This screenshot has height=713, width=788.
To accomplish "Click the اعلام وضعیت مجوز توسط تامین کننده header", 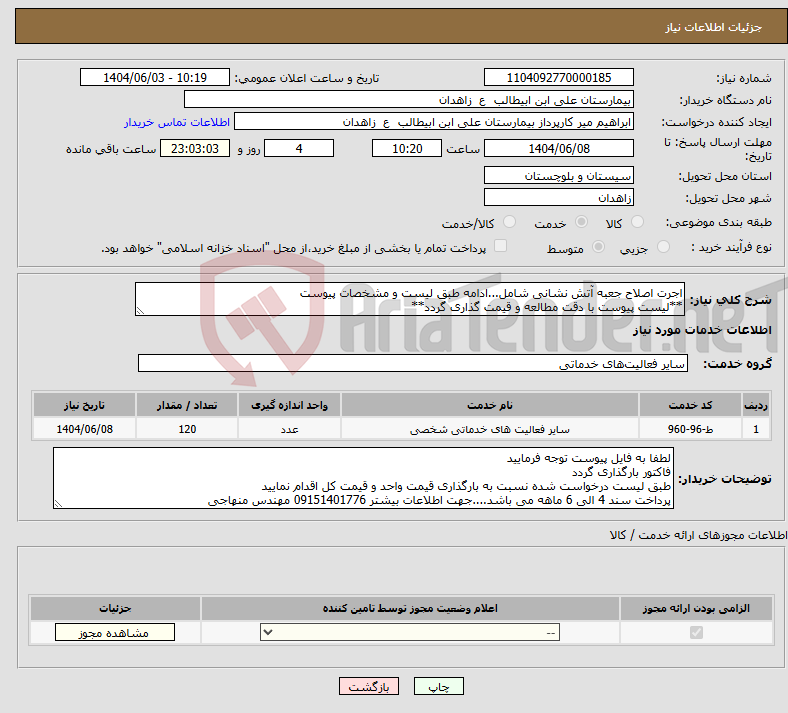I will pos(410,608).
